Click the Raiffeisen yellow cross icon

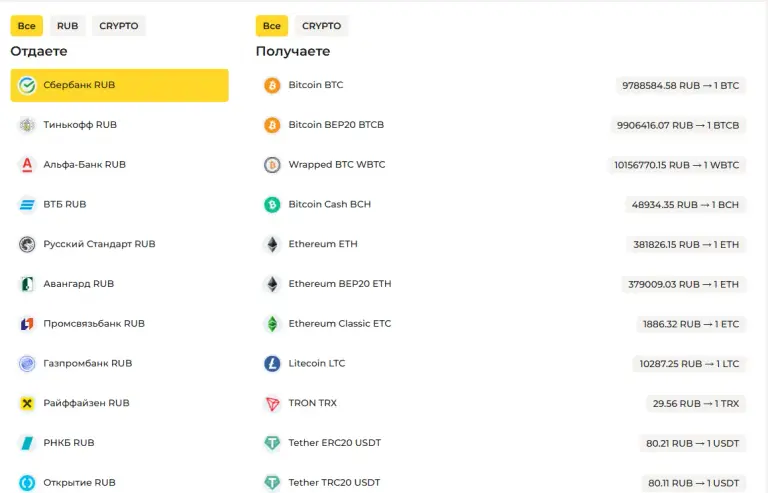[27, 403]
